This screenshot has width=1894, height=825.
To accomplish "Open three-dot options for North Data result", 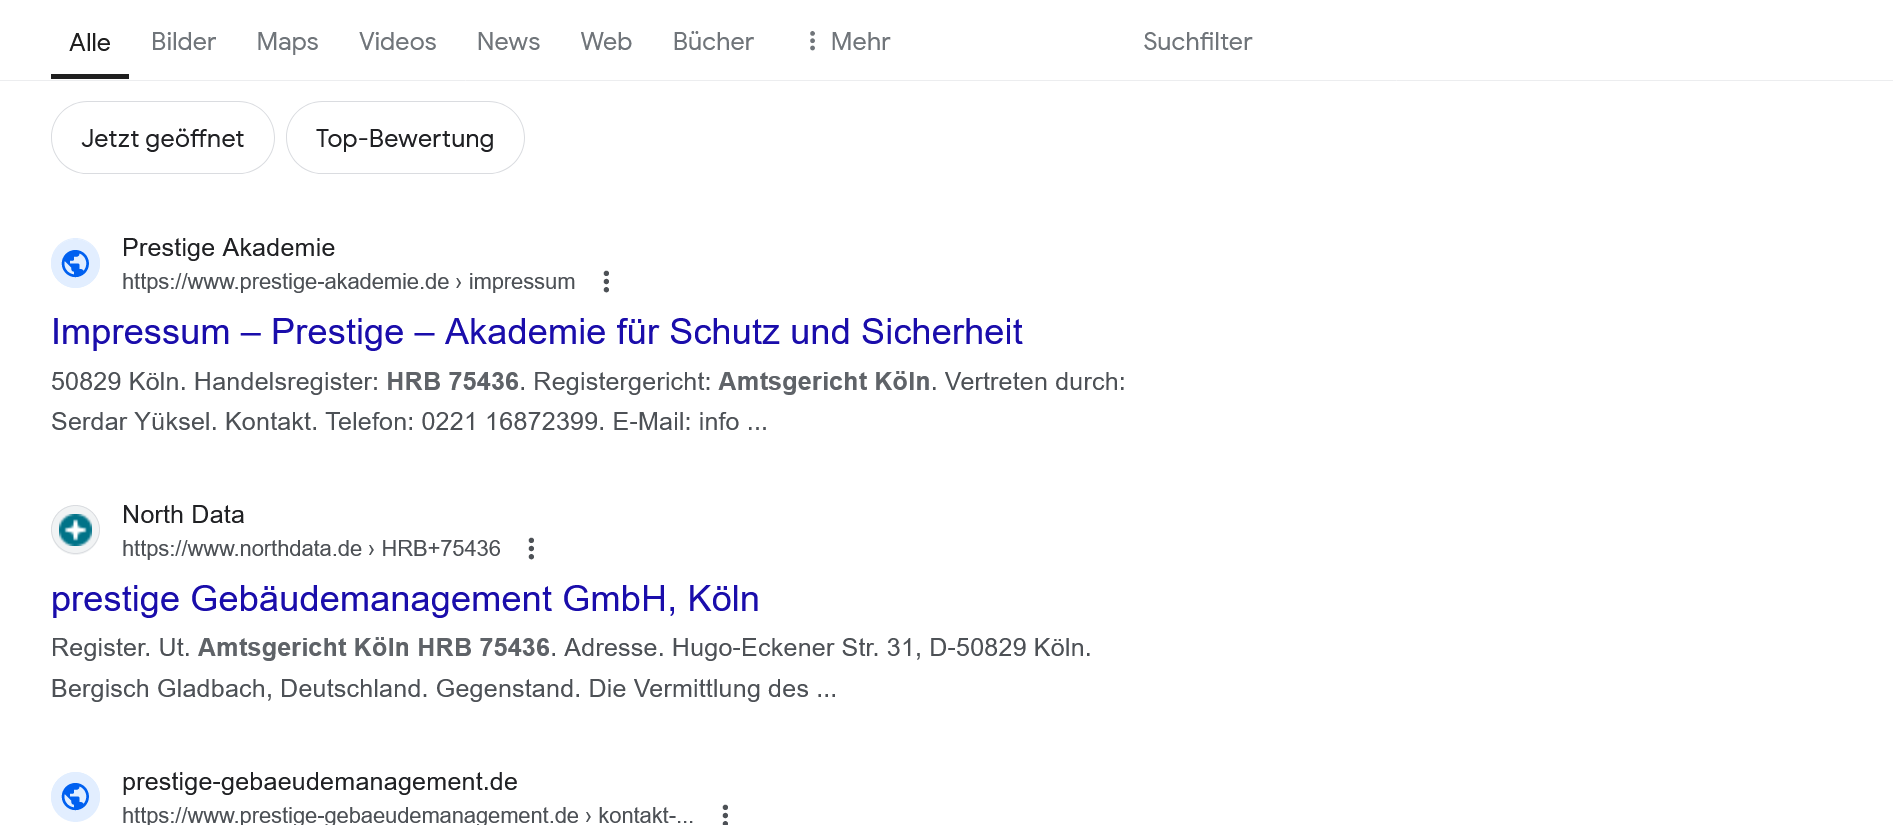I will point(531,549).
